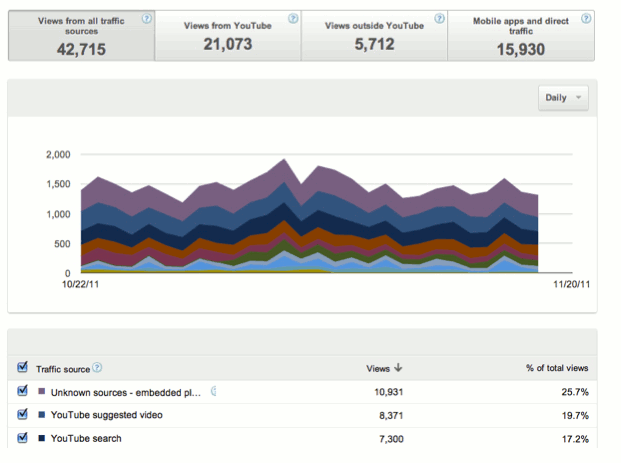
Task: Click help icon on Views from YouTube tab
Action: point(292,19)
